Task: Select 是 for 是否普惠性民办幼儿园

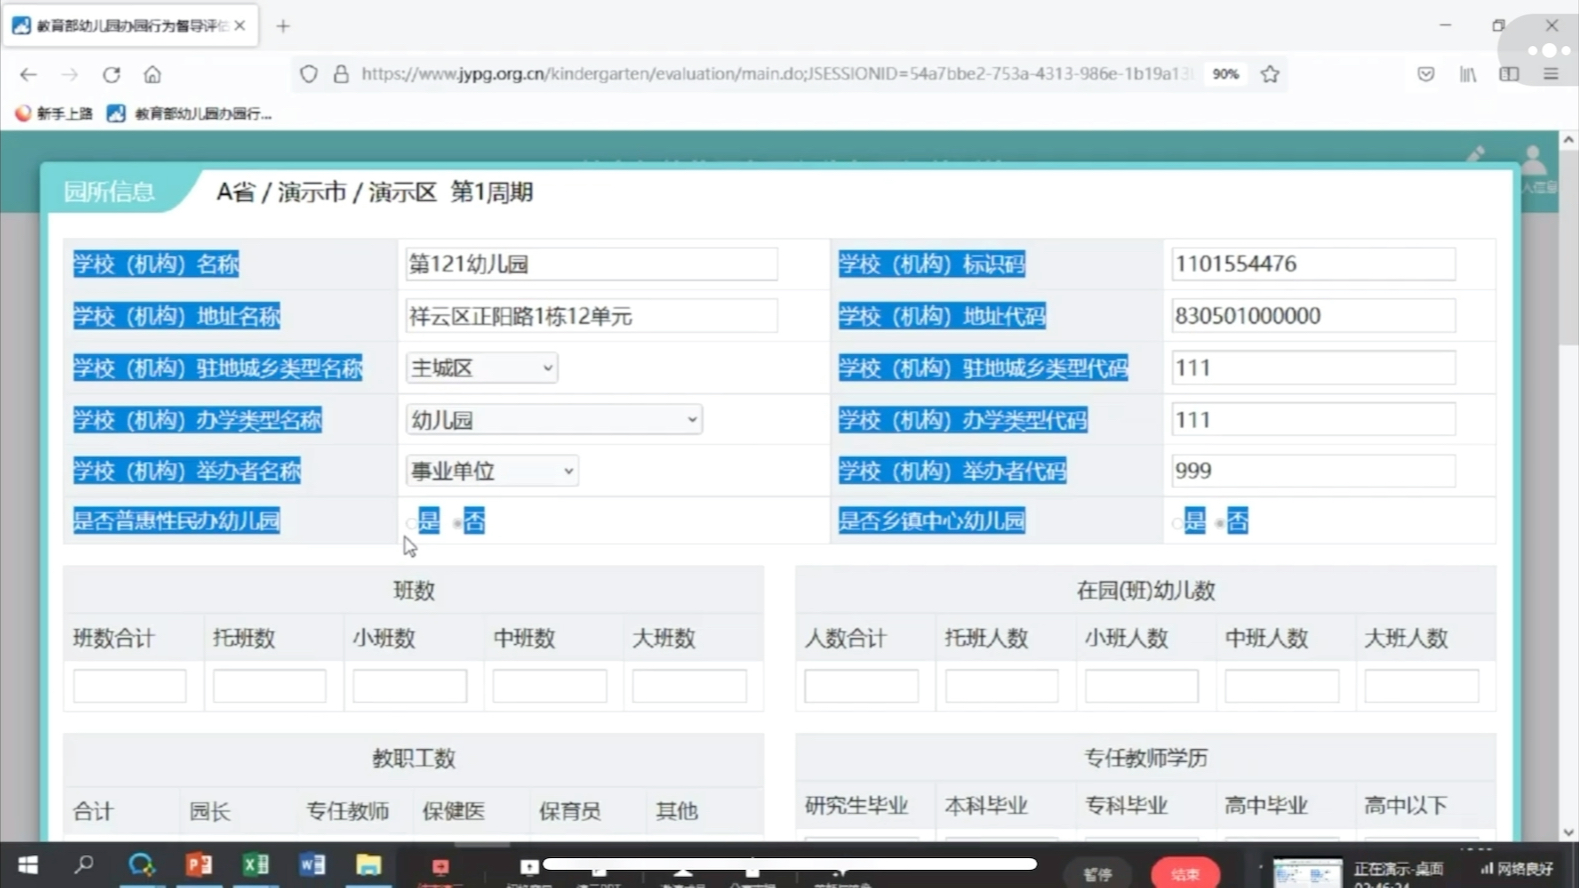Action: tap(411, 523)
